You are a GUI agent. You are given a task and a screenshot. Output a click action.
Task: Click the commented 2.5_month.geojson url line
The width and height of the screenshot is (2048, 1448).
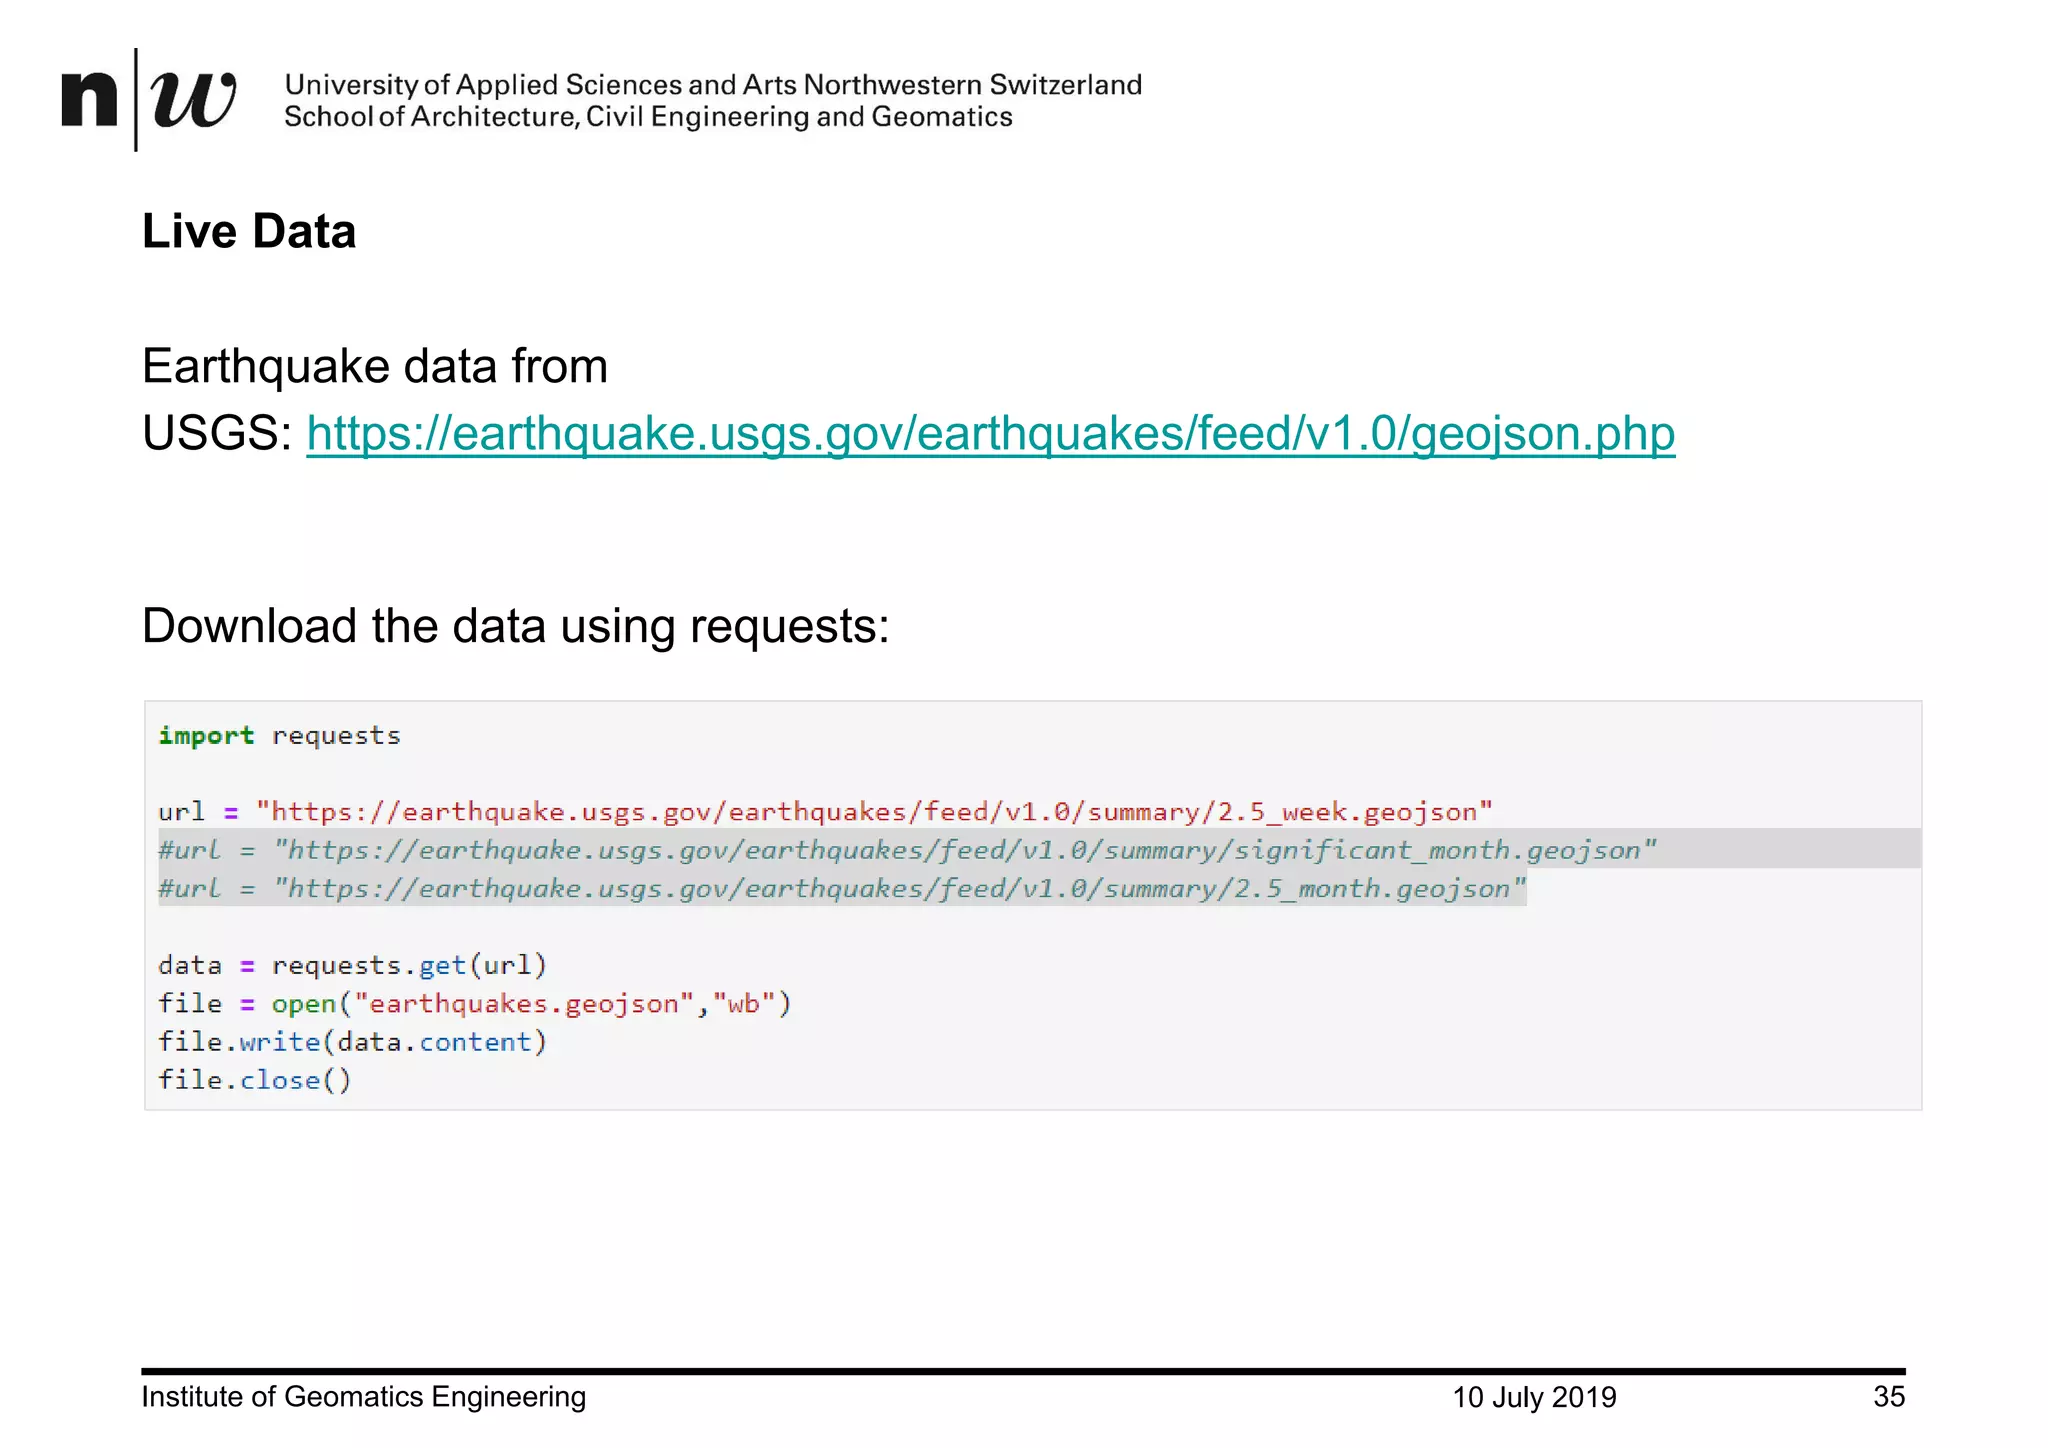click(841, 889)
